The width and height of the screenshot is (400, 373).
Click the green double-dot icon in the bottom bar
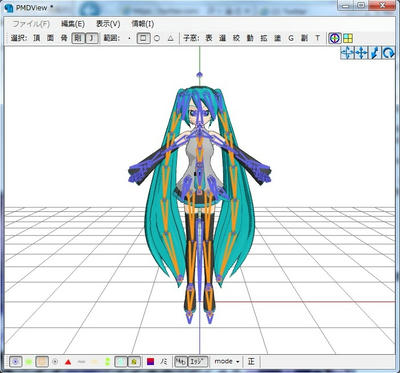pos(107,362)
